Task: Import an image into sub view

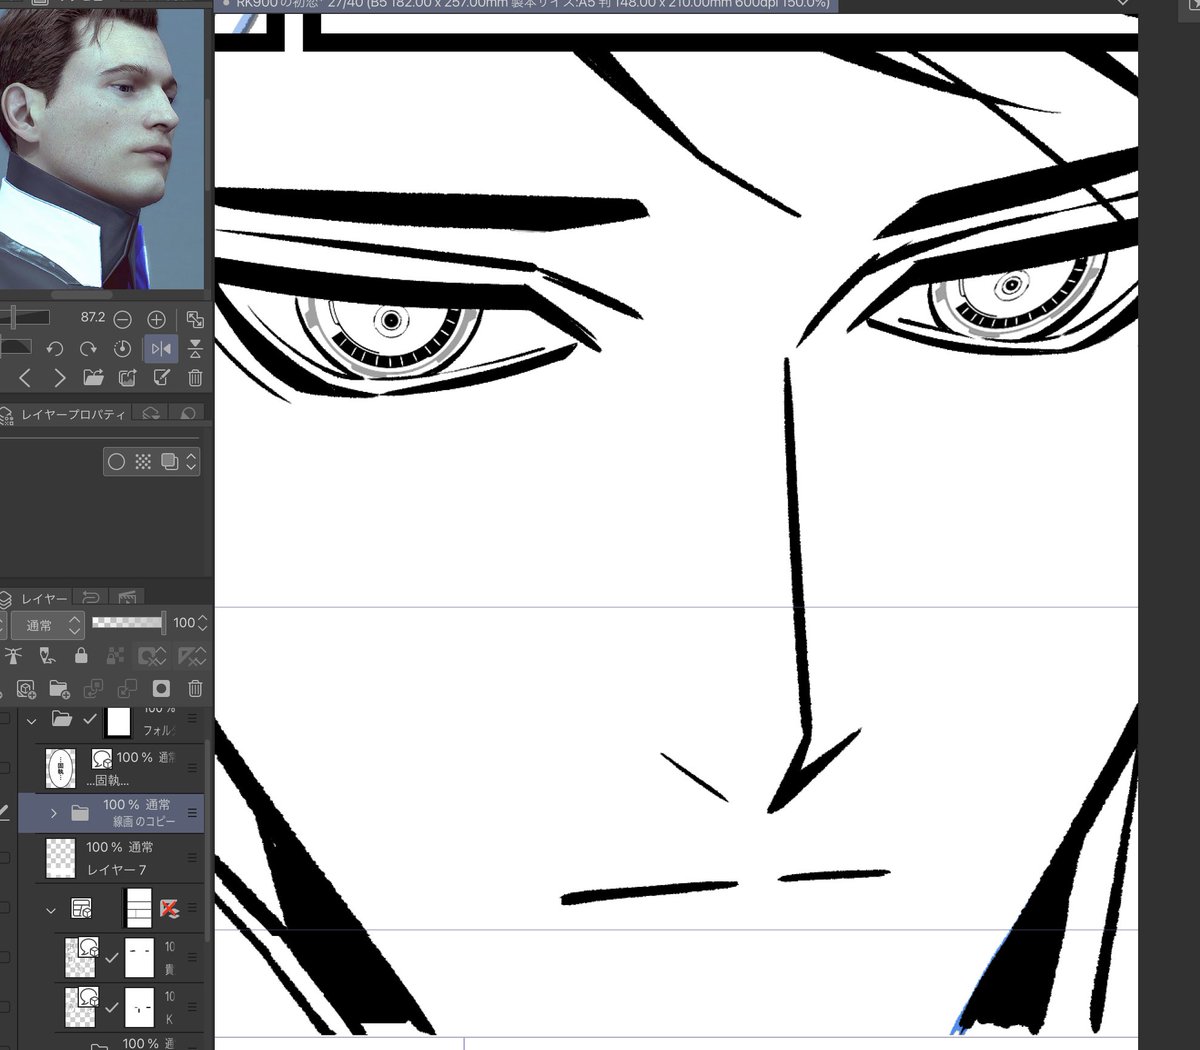Action: coord(93,377)
